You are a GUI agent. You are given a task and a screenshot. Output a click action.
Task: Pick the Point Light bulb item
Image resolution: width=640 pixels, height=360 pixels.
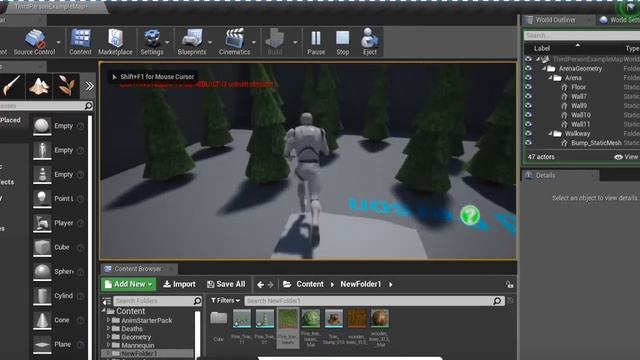pyautogui.click(x=42, y=199)
